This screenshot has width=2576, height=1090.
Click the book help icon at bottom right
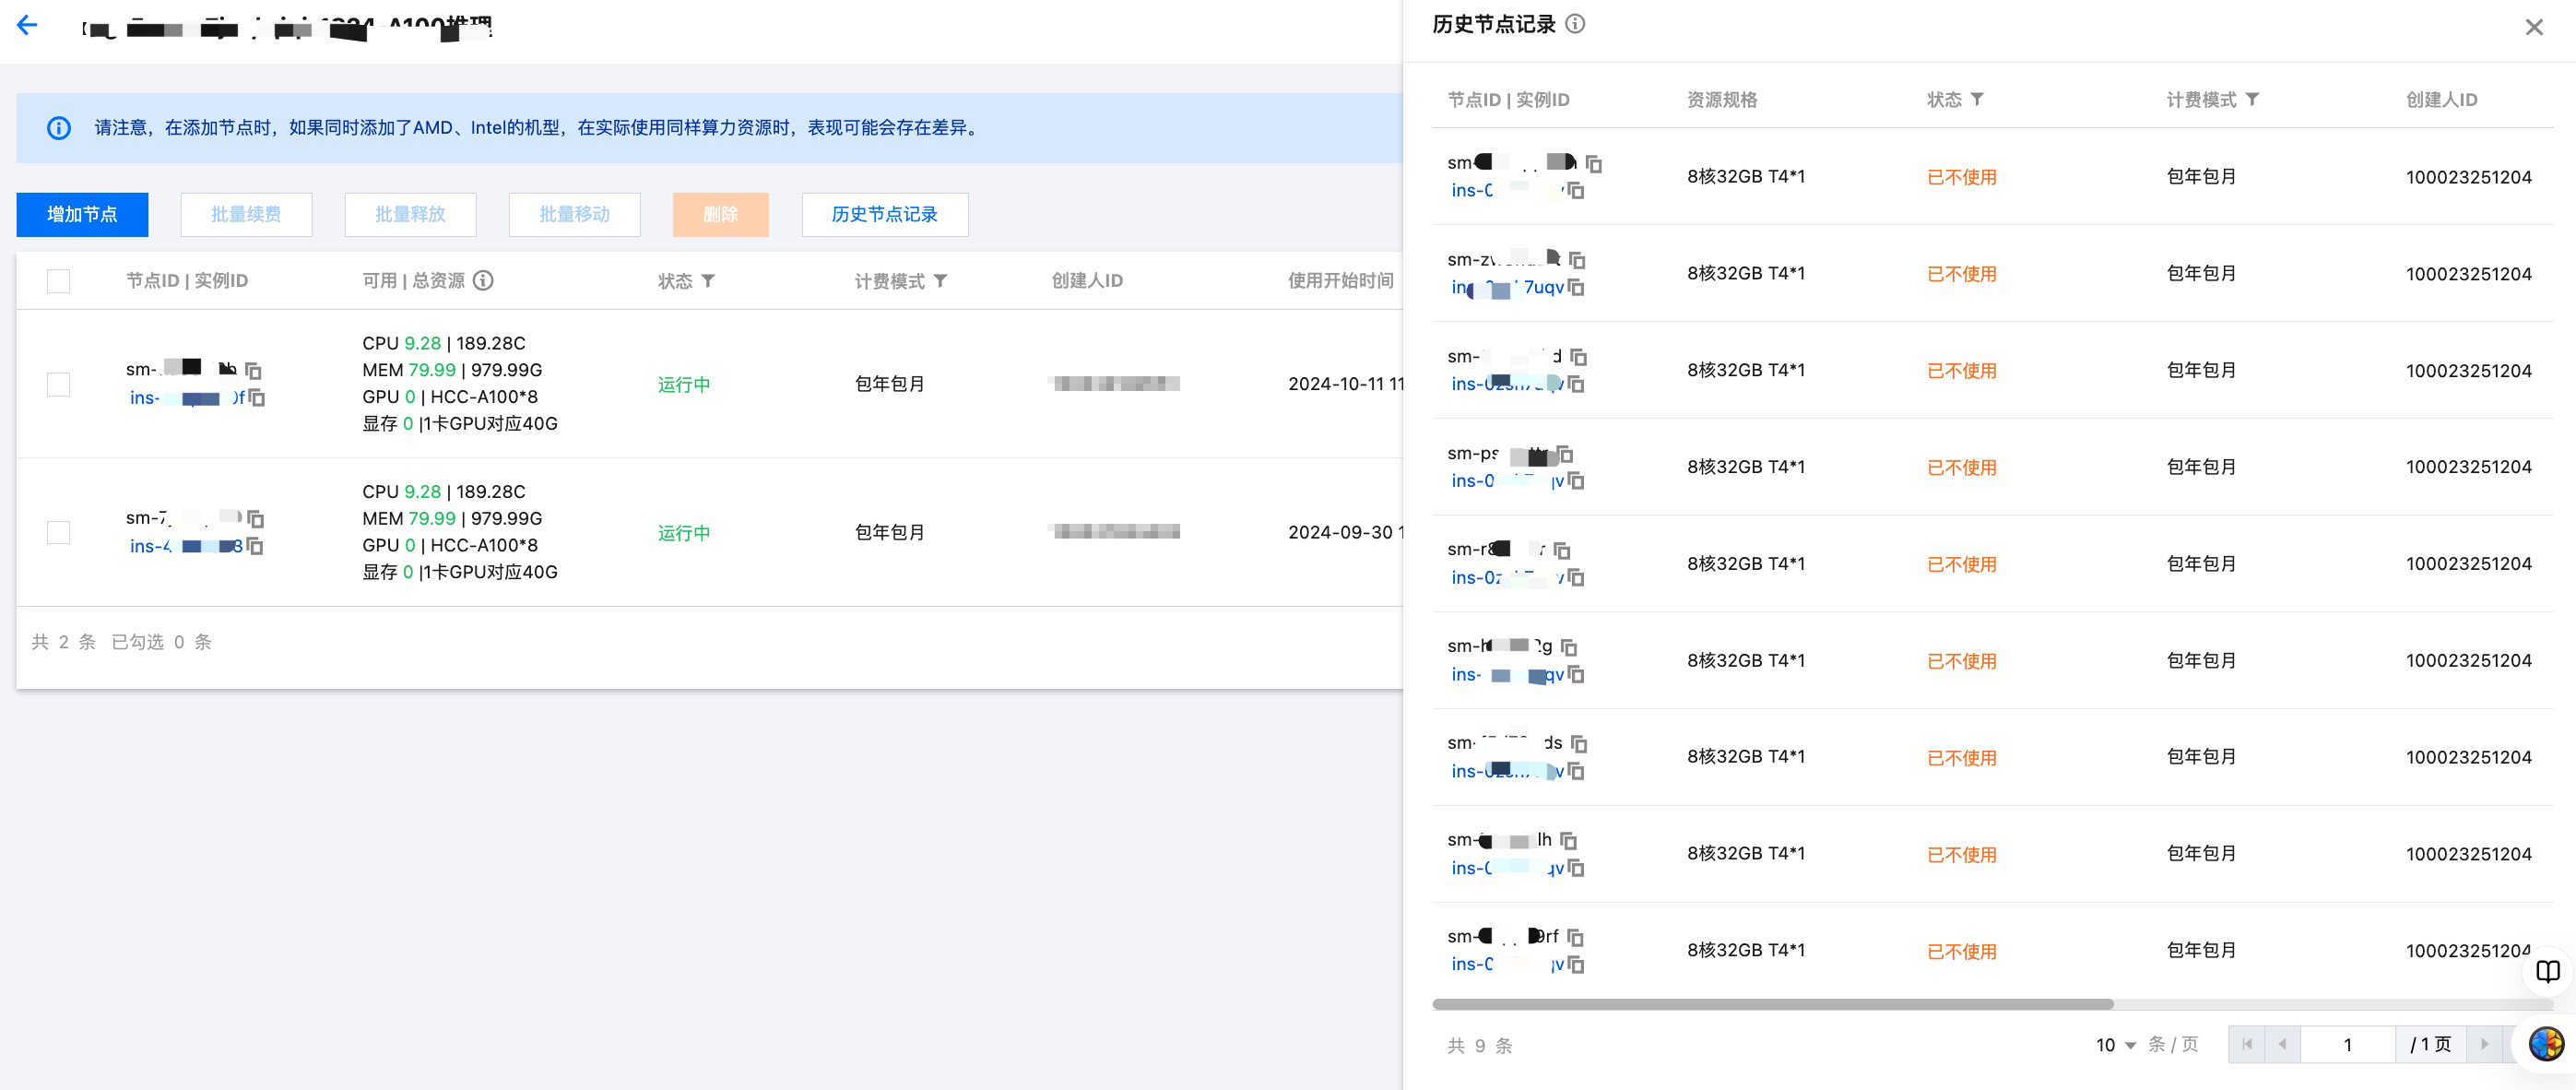(2547, 971)
